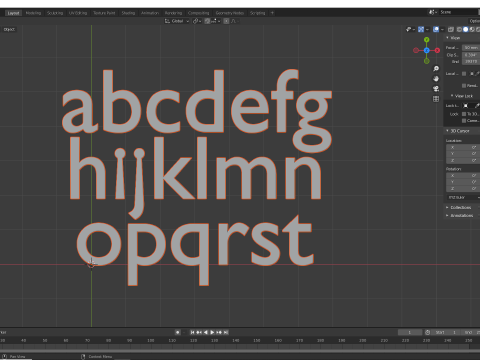This screenshot has height=360, width=480.
Task: Click the green Y axis on the navigation gizmo
Action: pos(427,40)
